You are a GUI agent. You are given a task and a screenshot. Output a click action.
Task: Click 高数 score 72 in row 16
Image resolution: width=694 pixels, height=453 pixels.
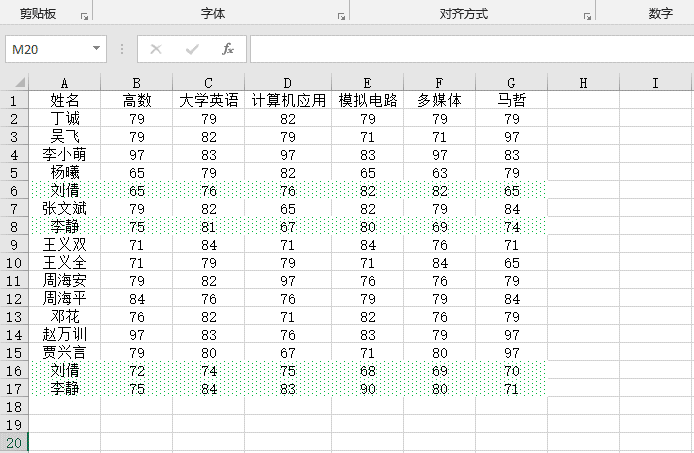(x=137, y=371)
